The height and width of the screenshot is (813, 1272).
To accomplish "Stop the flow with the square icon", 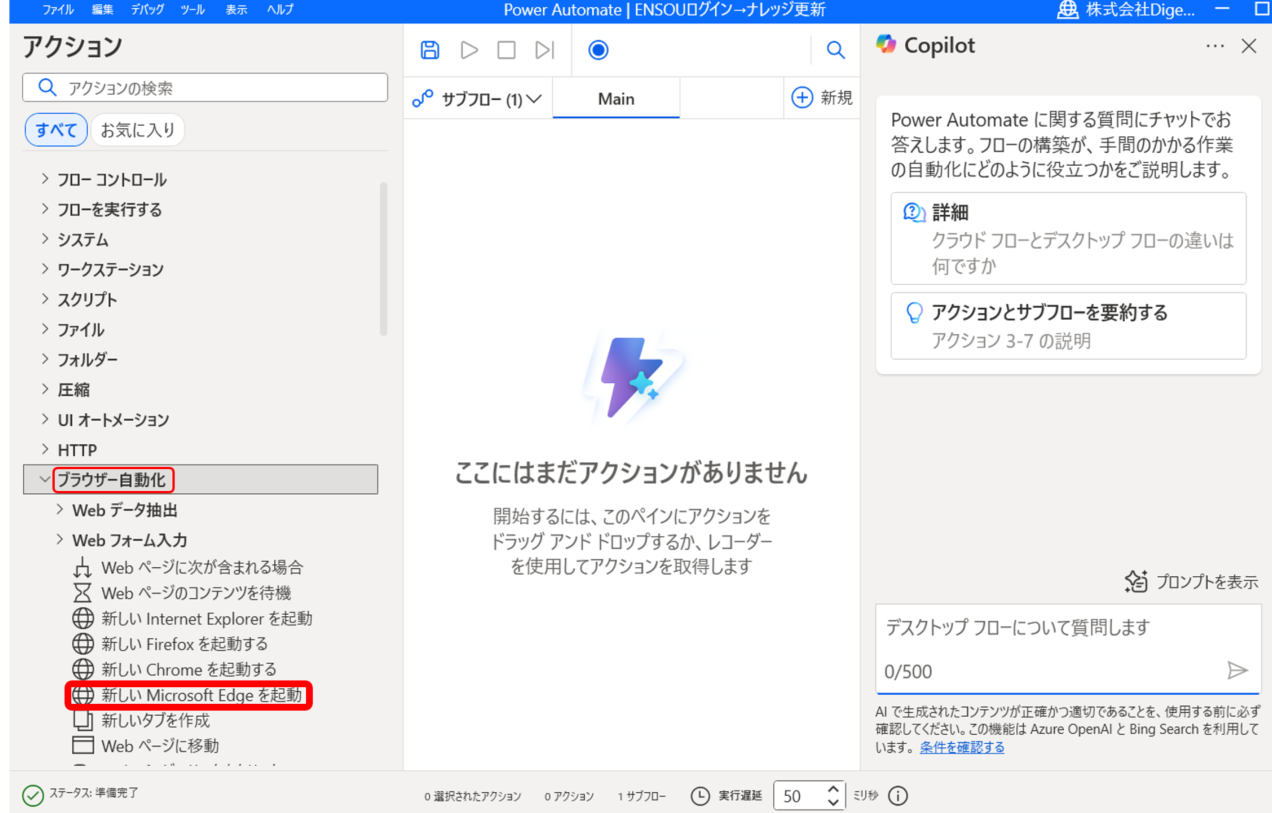I will tap(507, 50).
